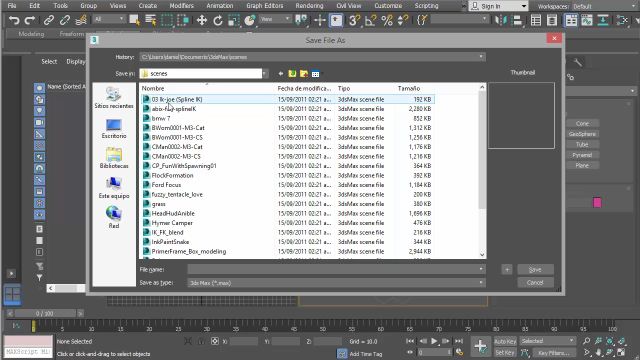
Task: Click the Redo arrow icon
Action: point(29,20)
